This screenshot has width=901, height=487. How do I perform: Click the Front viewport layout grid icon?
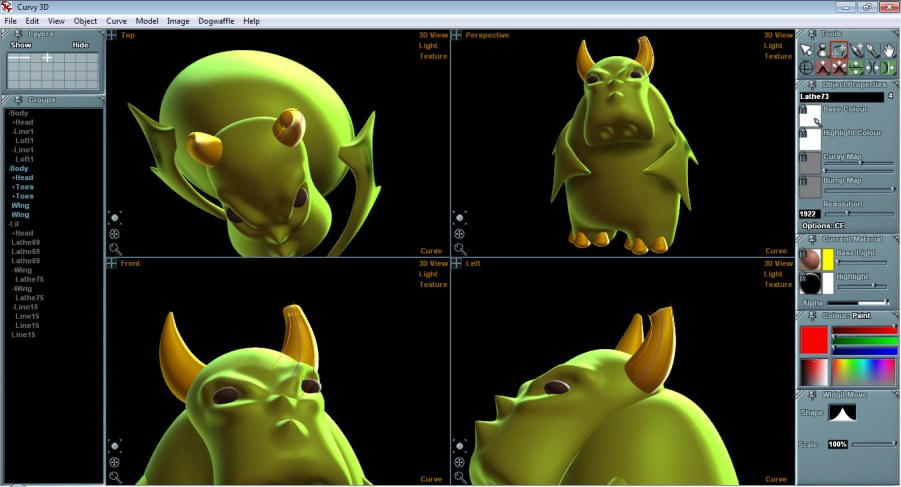click(x=111, y=263)
